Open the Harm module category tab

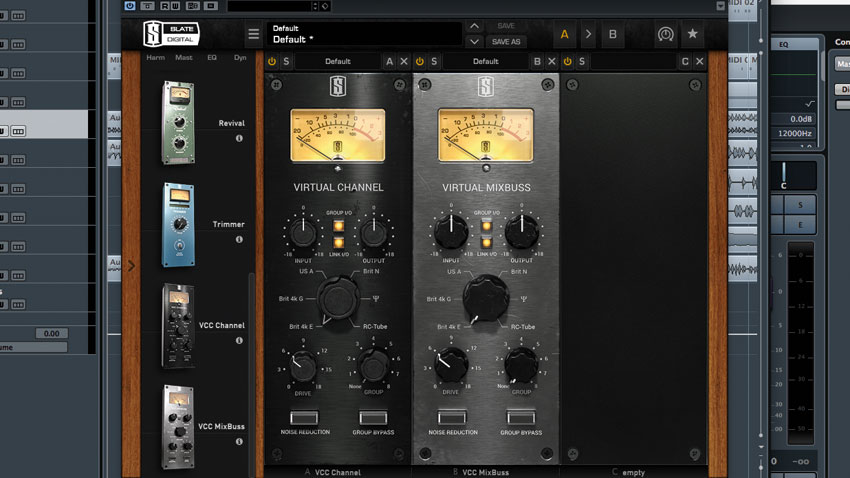point(156,57)
